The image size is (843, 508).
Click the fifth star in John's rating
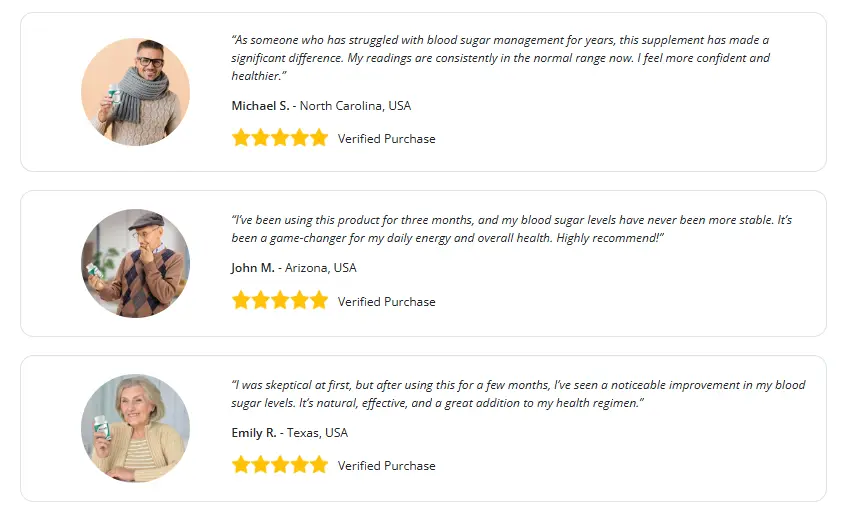[x=319, y=300]
